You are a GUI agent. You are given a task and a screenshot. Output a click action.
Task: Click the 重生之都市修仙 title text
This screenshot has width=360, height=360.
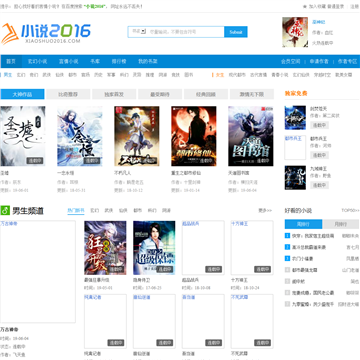(186, 173)
